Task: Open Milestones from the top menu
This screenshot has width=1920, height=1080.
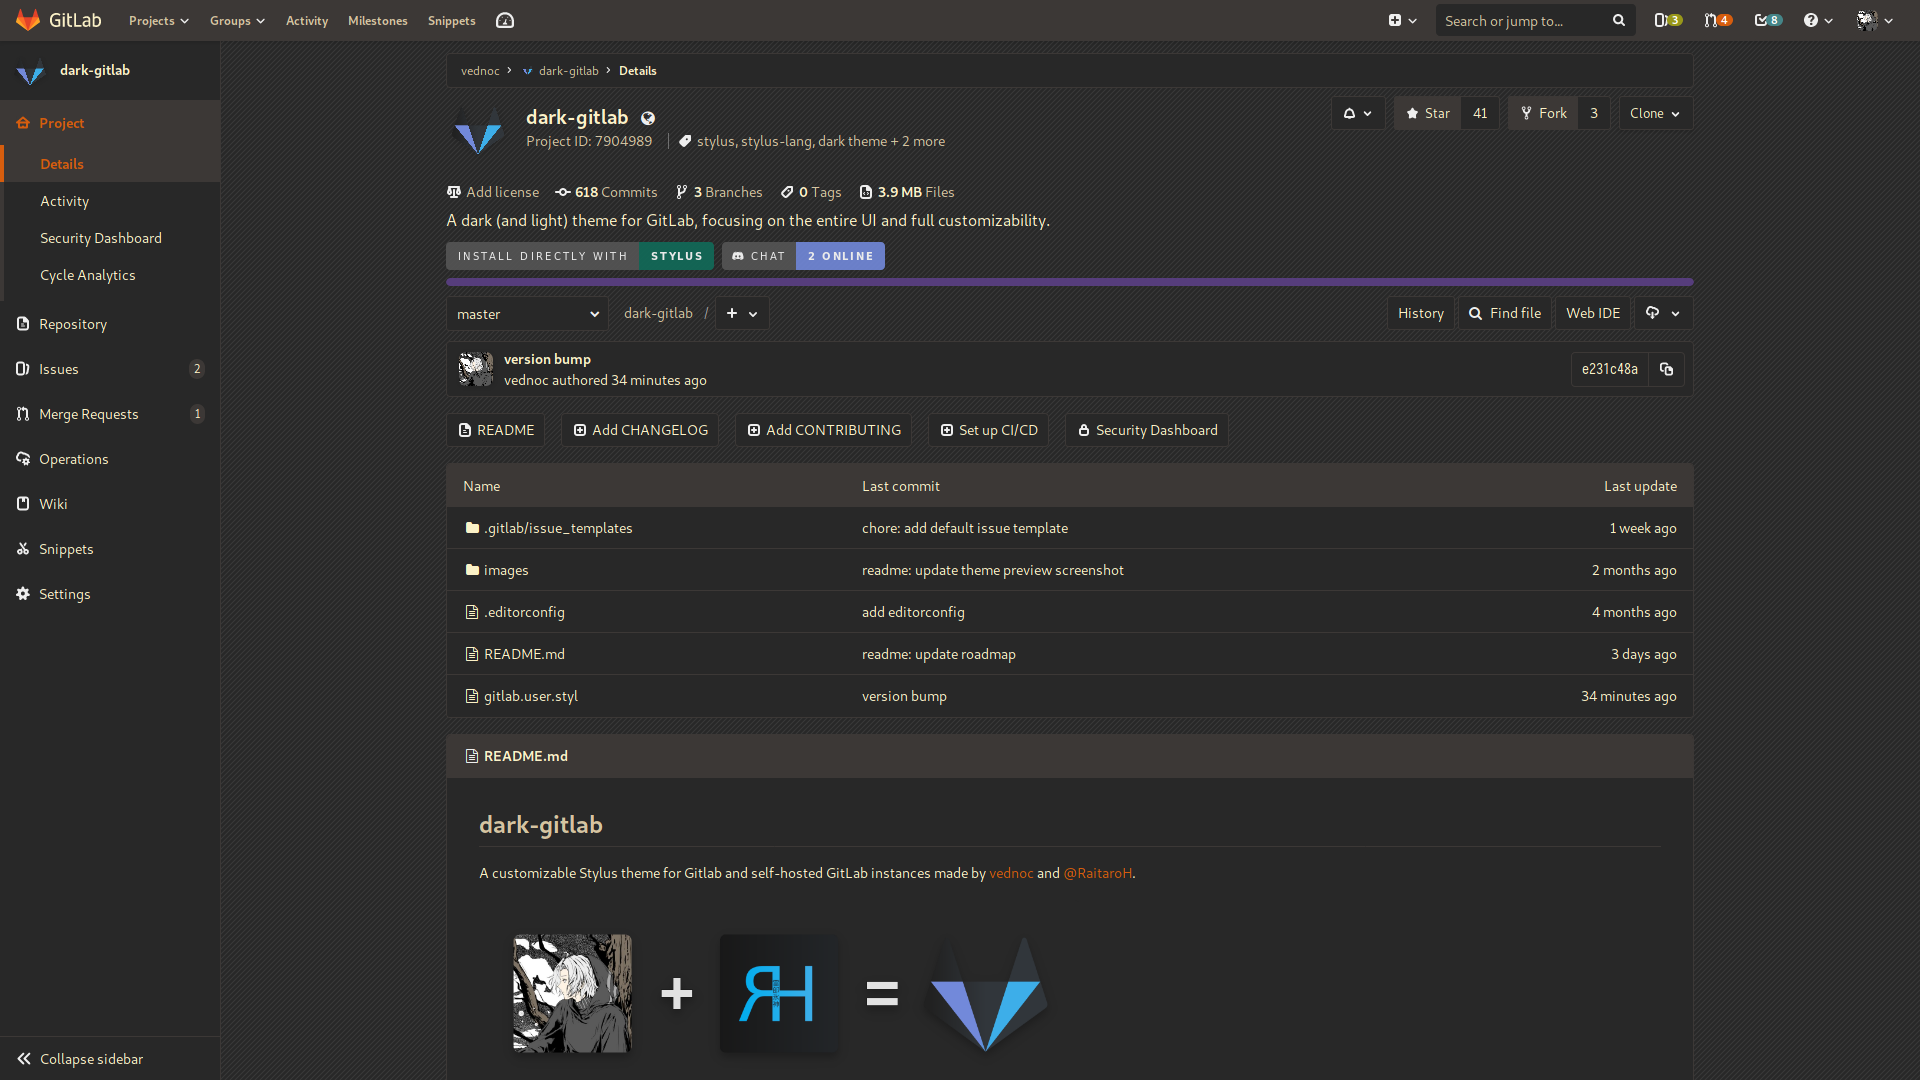Action: click(377, 20)
